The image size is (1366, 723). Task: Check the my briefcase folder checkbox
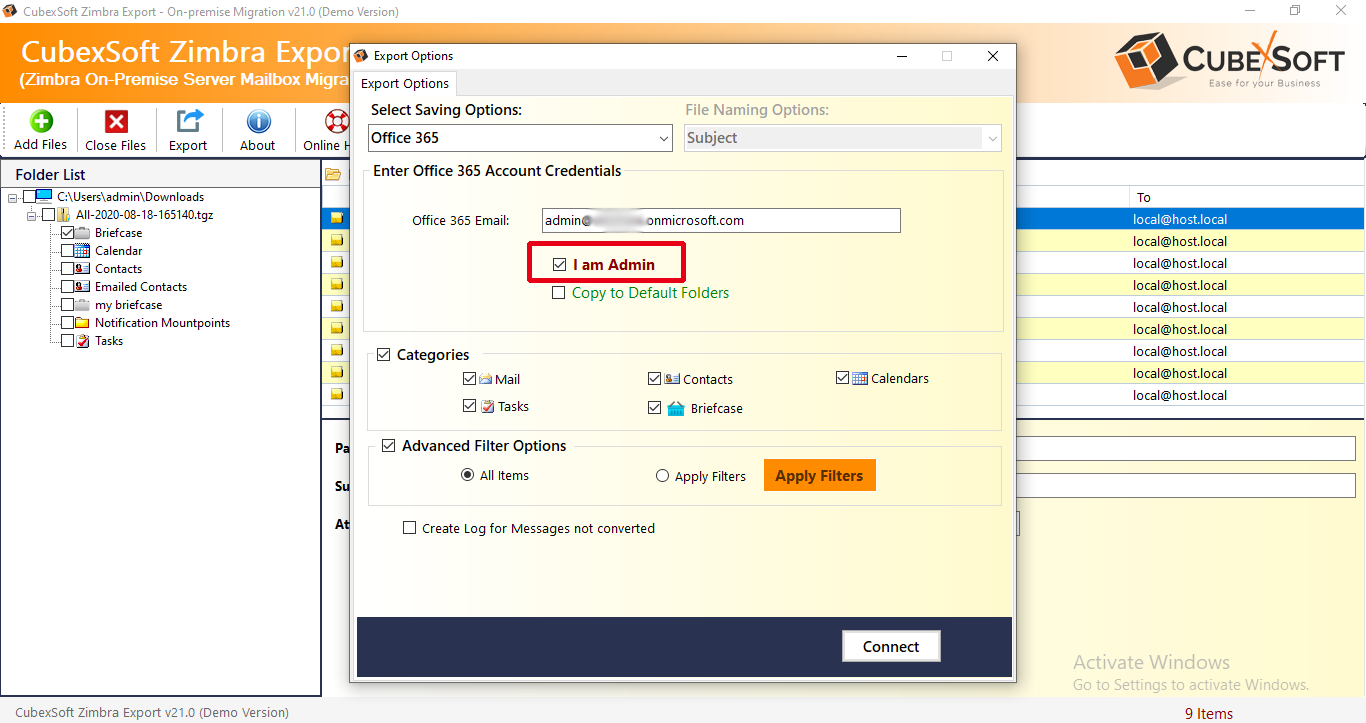click(68, 305)
